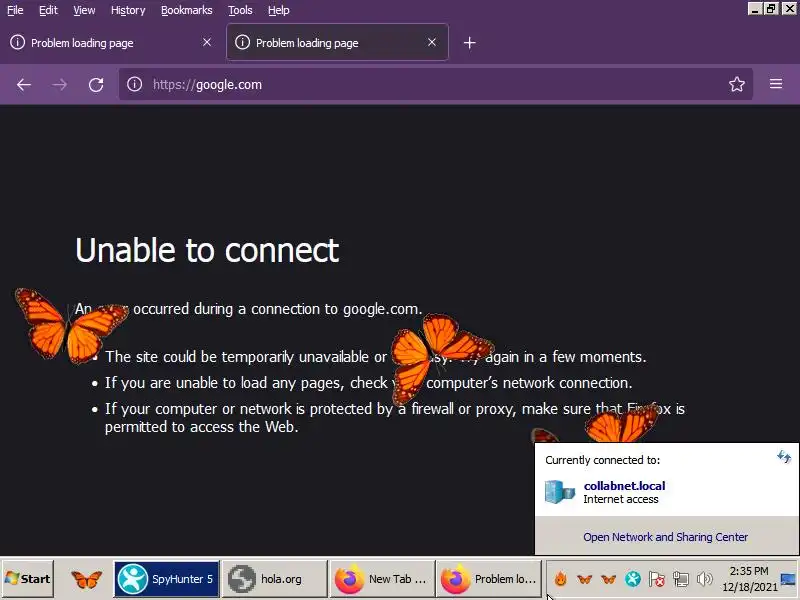800x600 pixels.
Task: Reload the current page
Action: point(96,85)
